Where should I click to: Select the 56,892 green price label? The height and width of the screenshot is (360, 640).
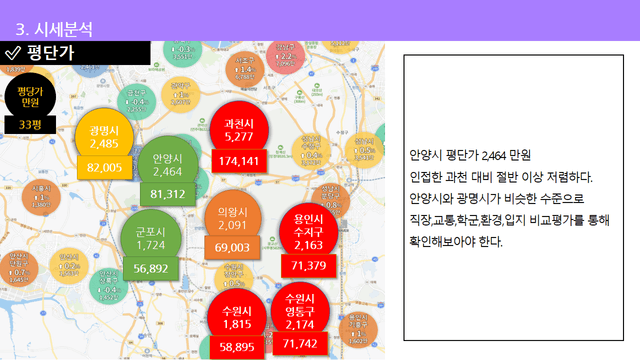click(151, 268)
